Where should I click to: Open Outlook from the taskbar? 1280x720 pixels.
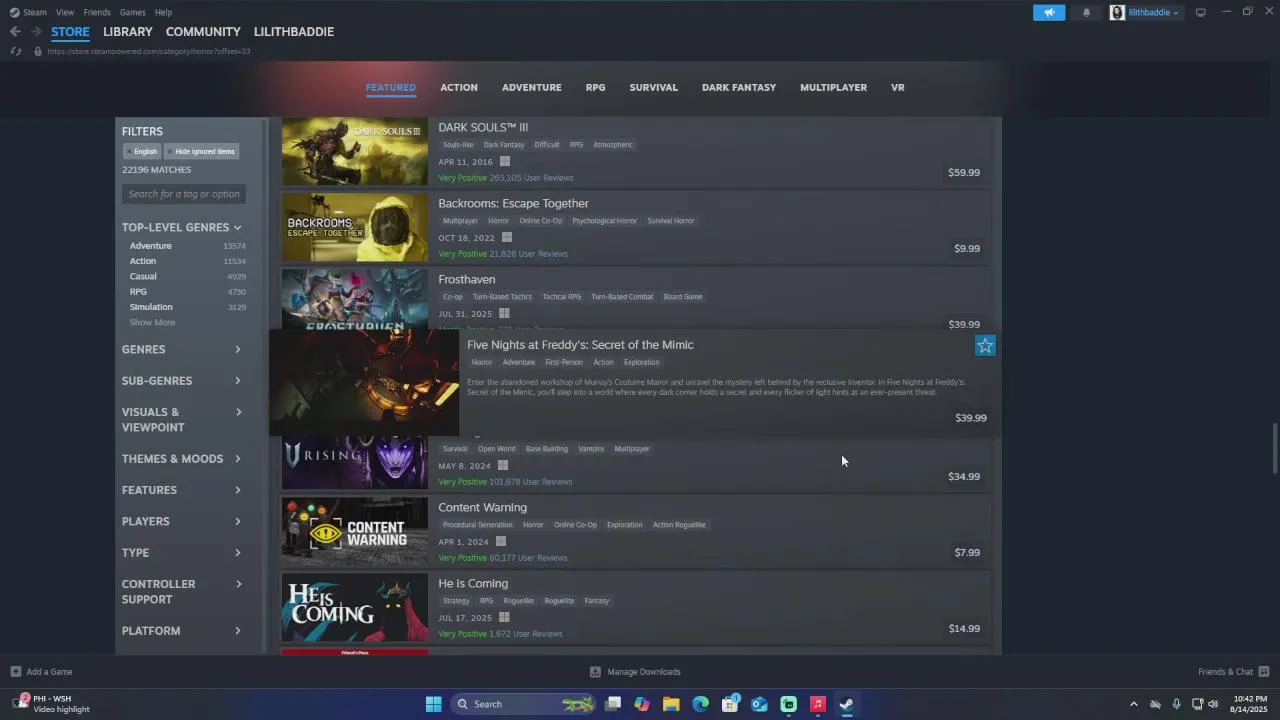click(759, 704)
